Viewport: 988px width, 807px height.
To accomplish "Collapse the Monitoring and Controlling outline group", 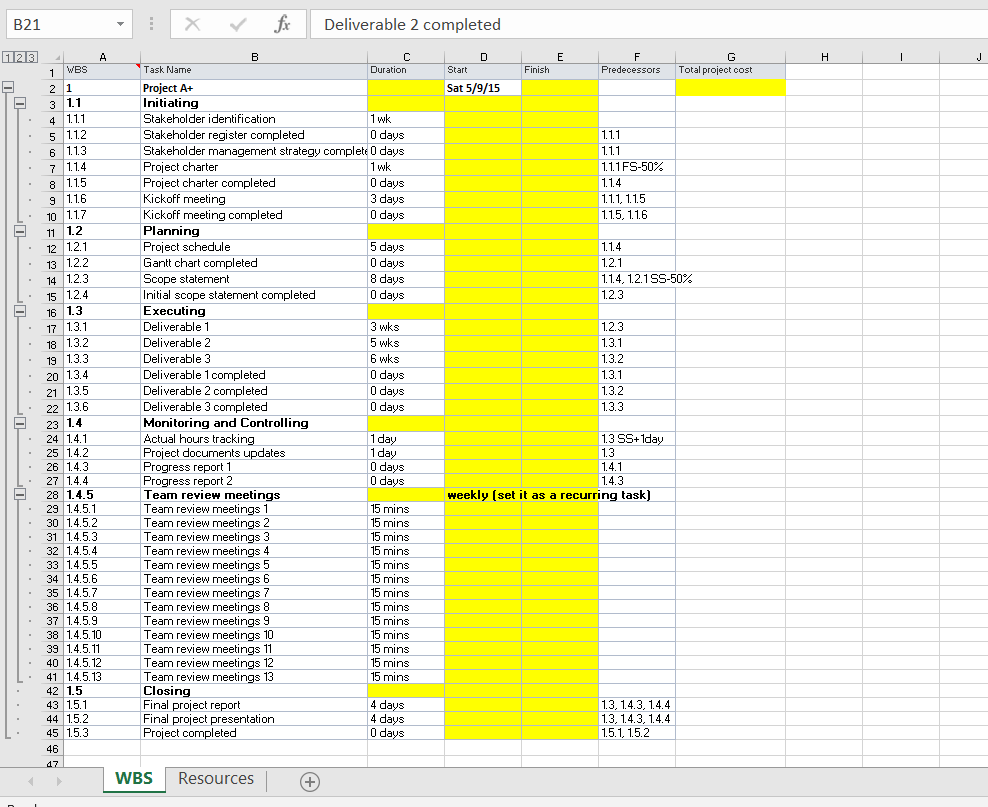I will [x=22, y=423].
